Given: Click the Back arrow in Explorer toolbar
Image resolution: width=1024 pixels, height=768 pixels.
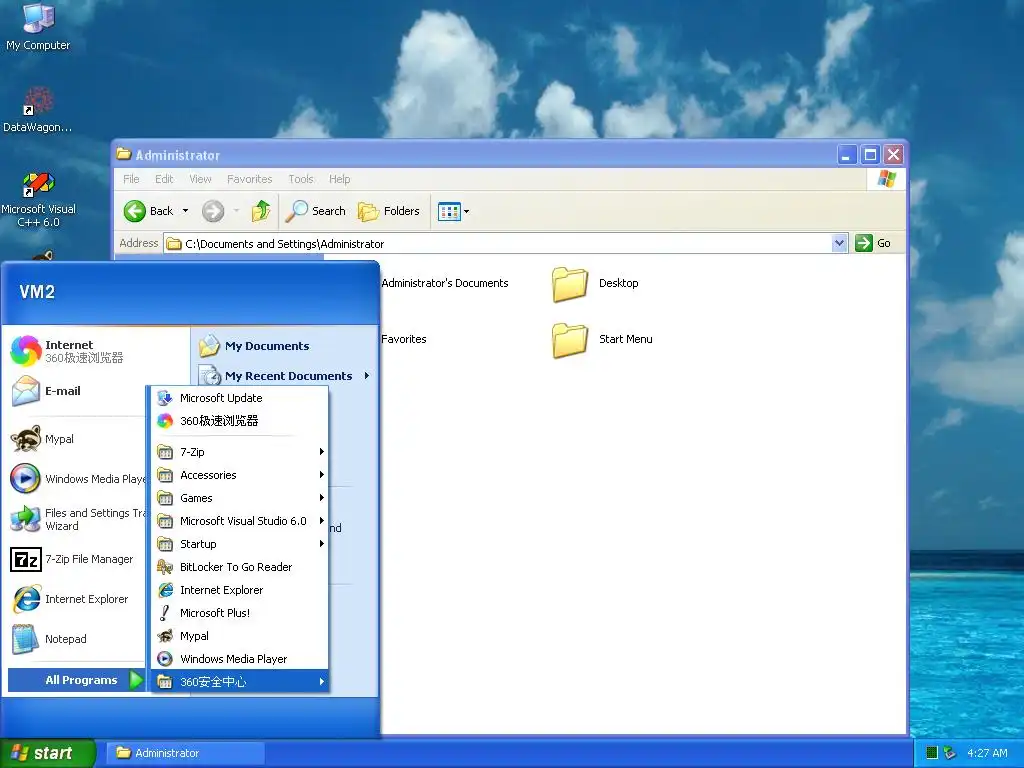Looking at the screenshot, I should (148, 211).
